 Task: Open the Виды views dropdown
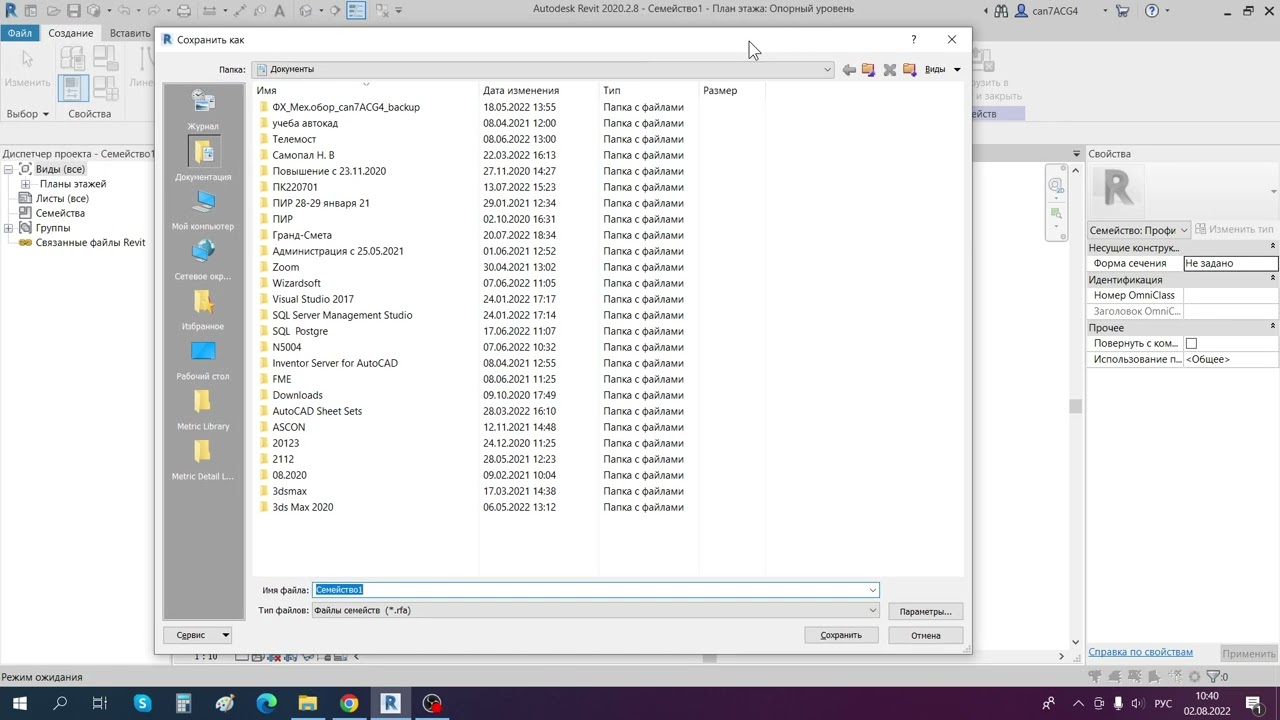[942, 69]
